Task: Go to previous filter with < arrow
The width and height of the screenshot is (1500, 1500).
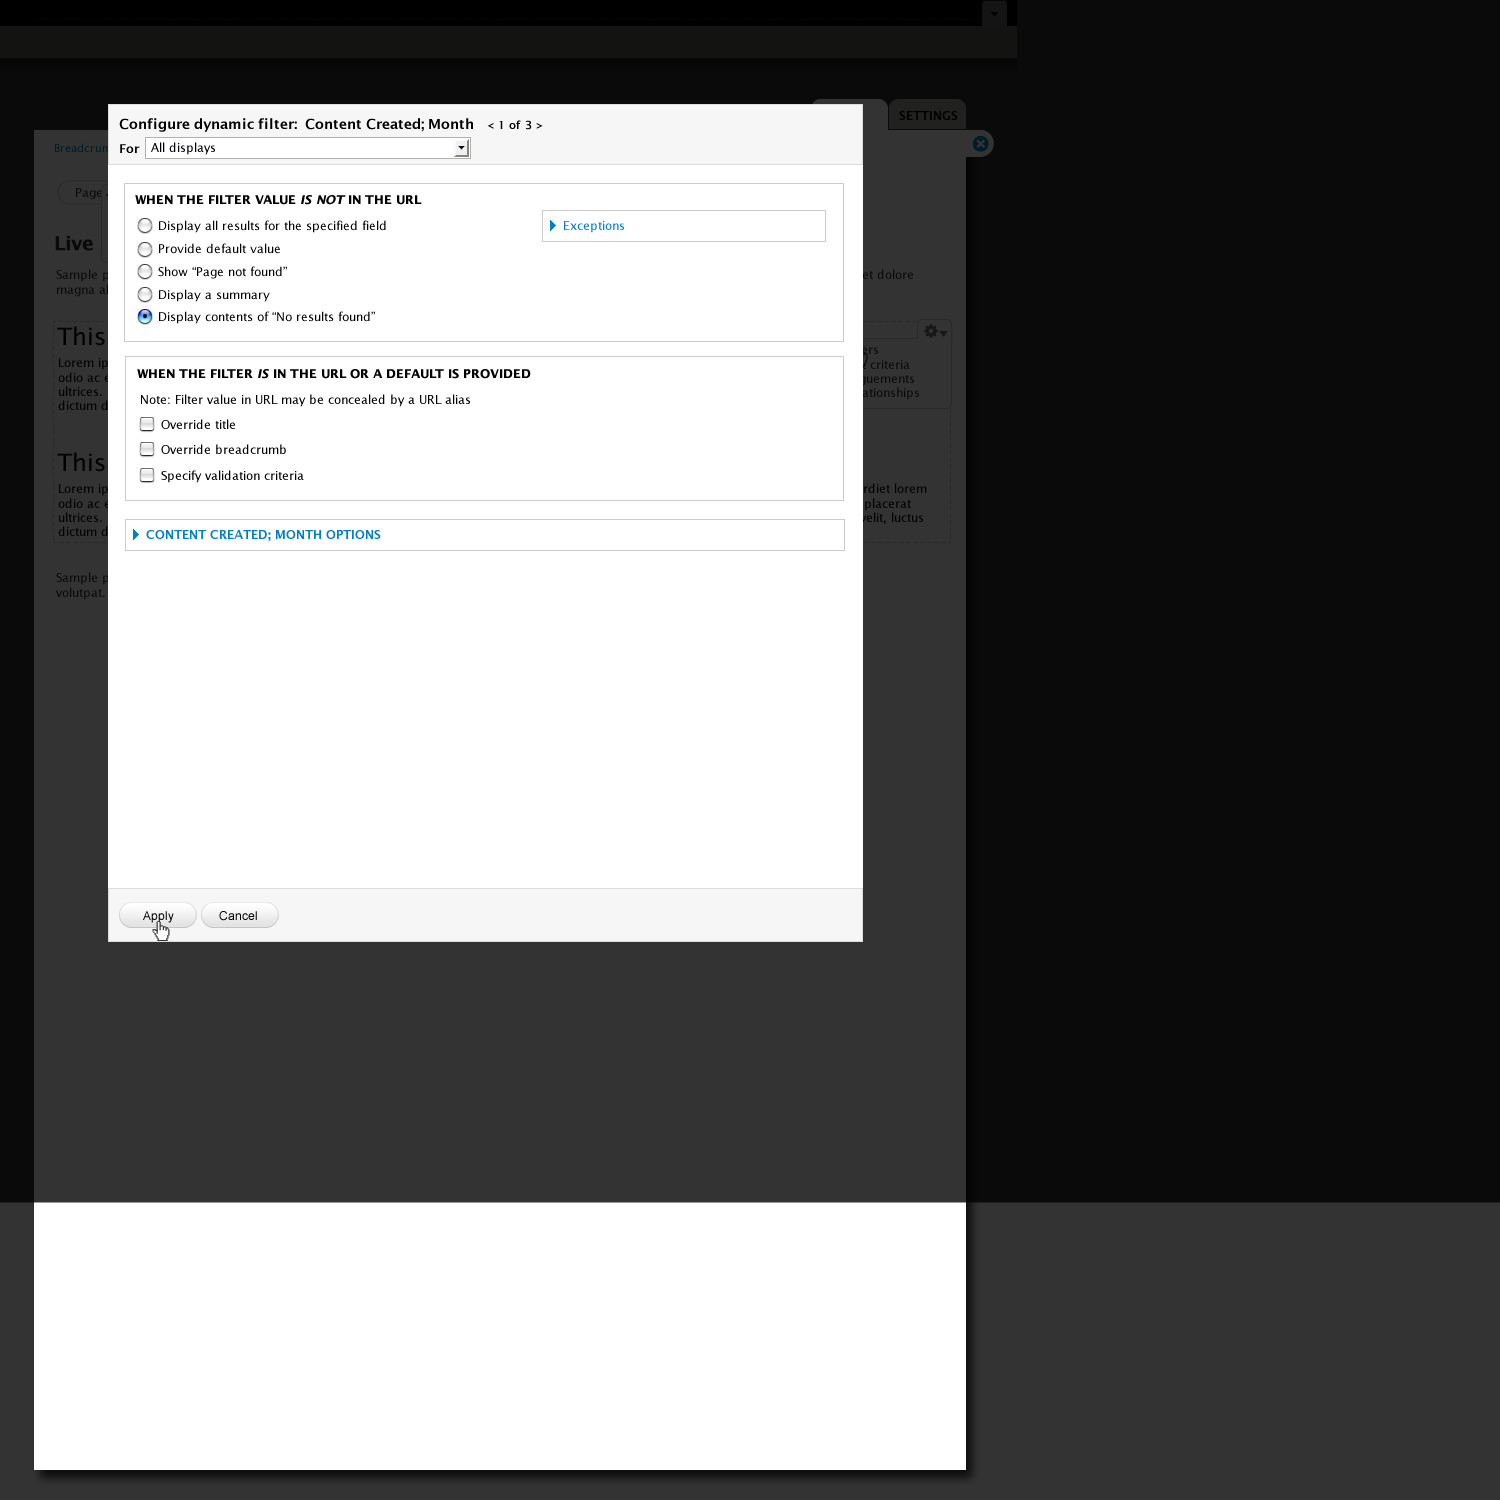Action: coord(491,126)
